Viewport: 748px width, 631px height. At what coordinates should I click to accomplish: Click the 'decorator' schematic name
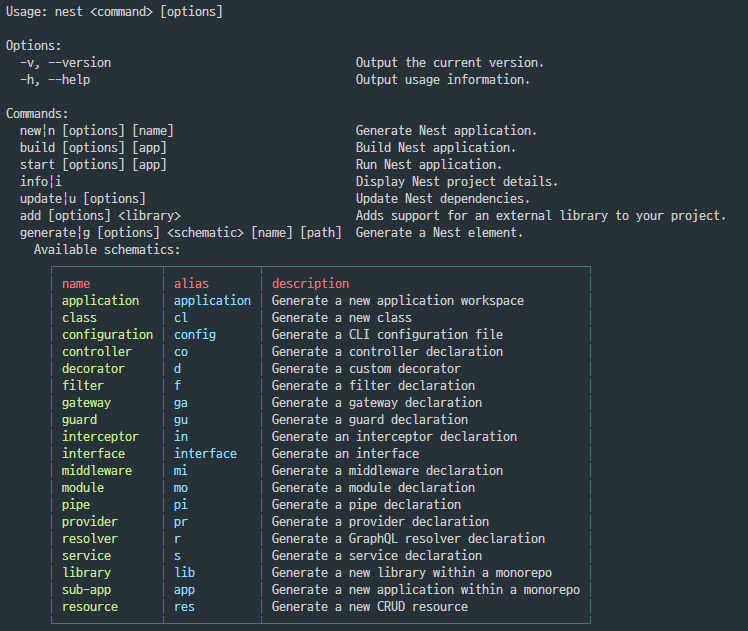[x=93, y=369]
